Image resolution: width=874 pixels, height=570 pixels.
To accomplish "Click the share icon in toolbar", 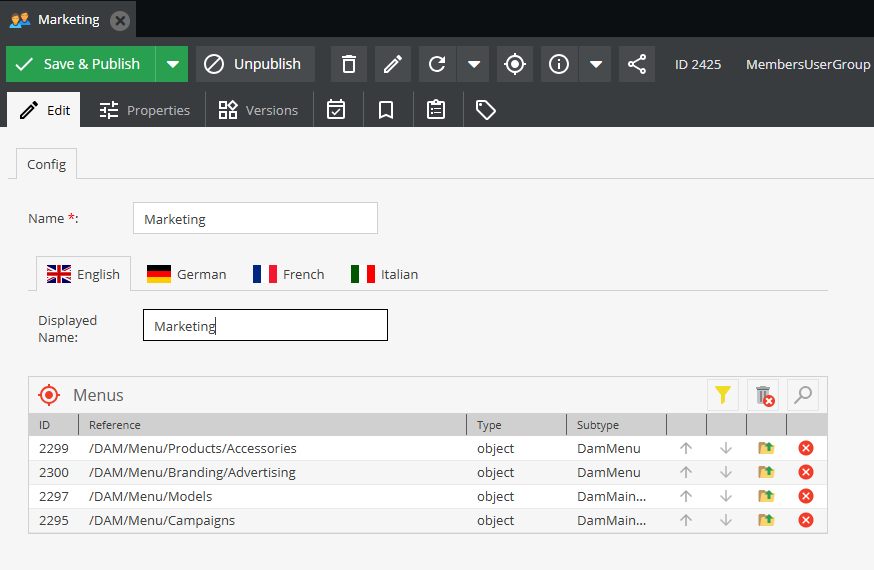I will (637, 64).
